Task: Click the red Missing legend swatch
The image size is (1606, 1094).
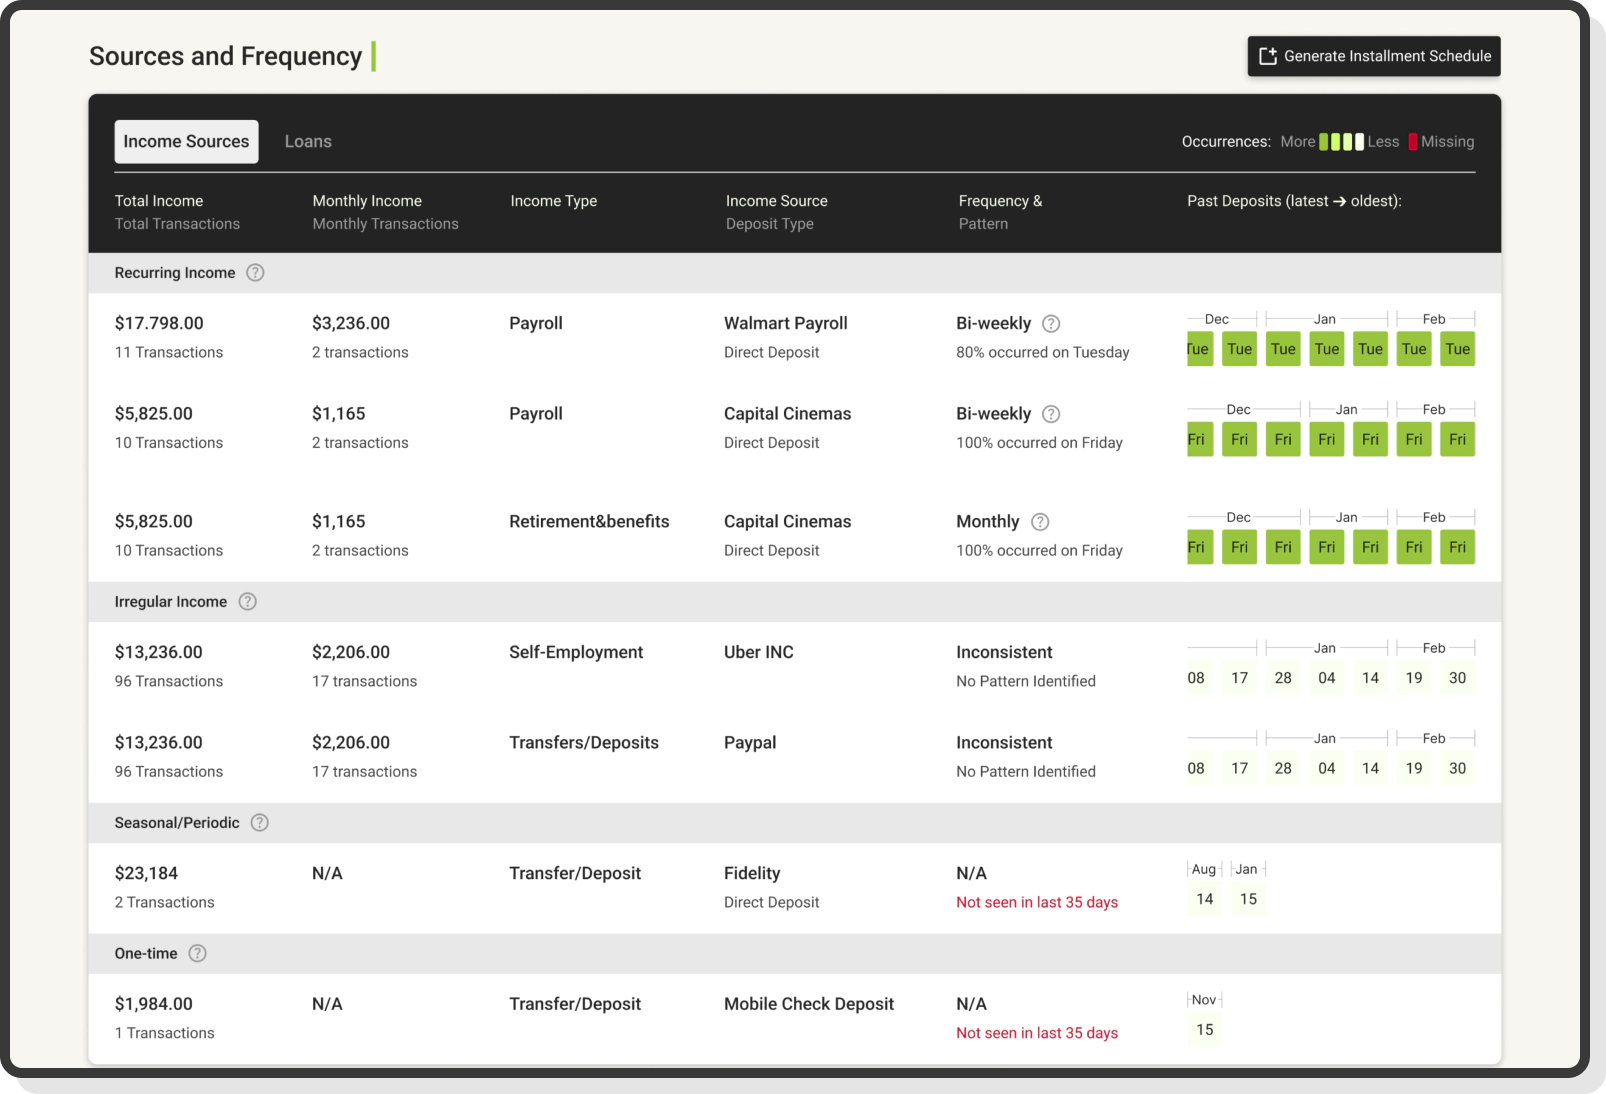Action: point(1413,142)
